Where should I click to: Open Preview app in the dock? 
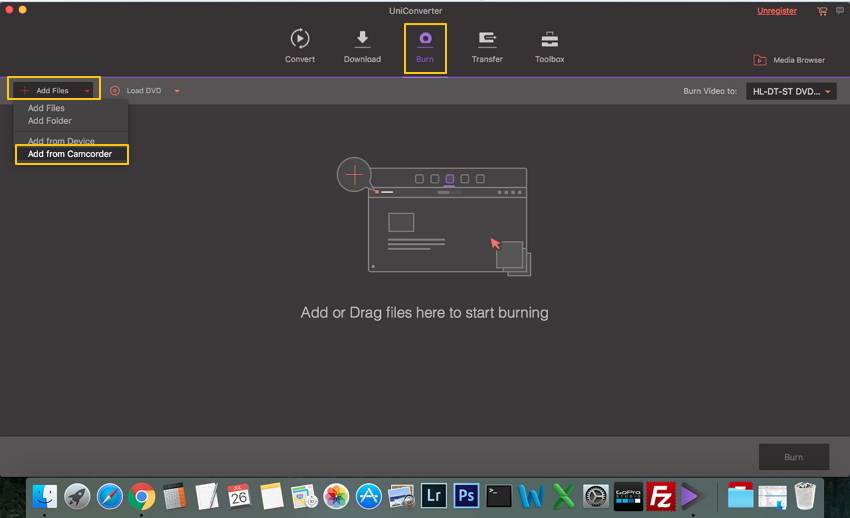point(401,496)
